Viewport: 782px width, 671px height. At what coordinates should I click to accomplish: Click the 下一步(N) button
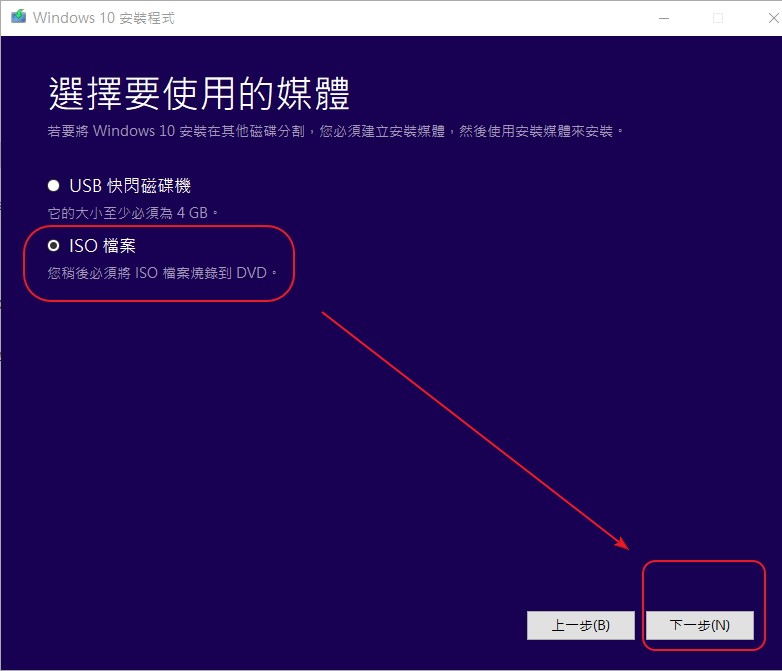pyautogui.click(x=700, y=625)
